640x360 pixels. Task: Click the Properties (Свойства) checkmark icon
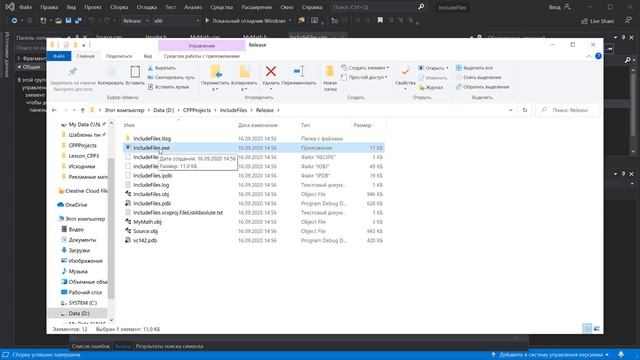pos(405,72)
